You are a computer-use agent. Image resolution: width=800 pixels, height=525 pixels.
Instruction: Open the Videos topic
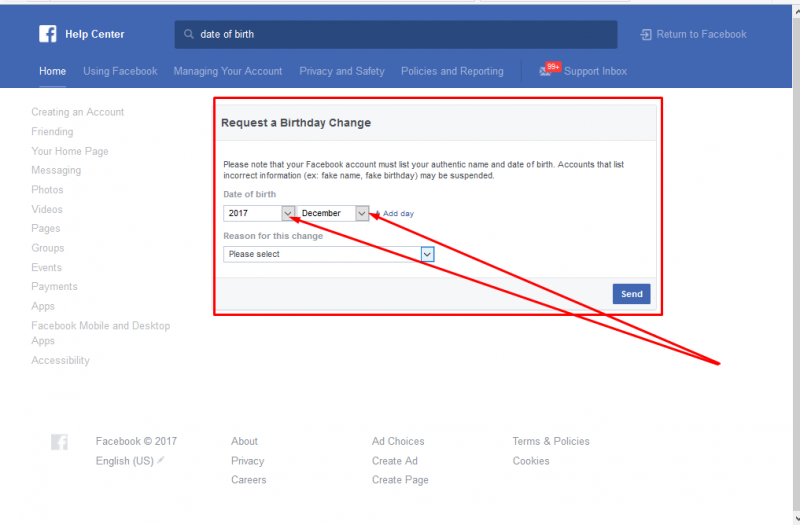click(x=47, y=209)
